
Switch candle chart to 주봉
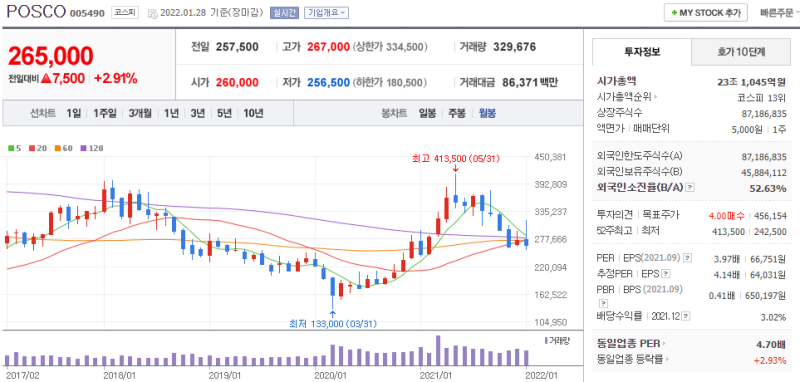pos(457,113)
